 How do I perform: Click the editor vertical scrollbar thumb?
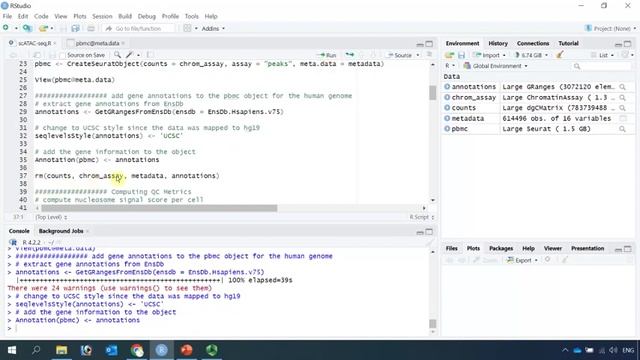click(433, 93)
